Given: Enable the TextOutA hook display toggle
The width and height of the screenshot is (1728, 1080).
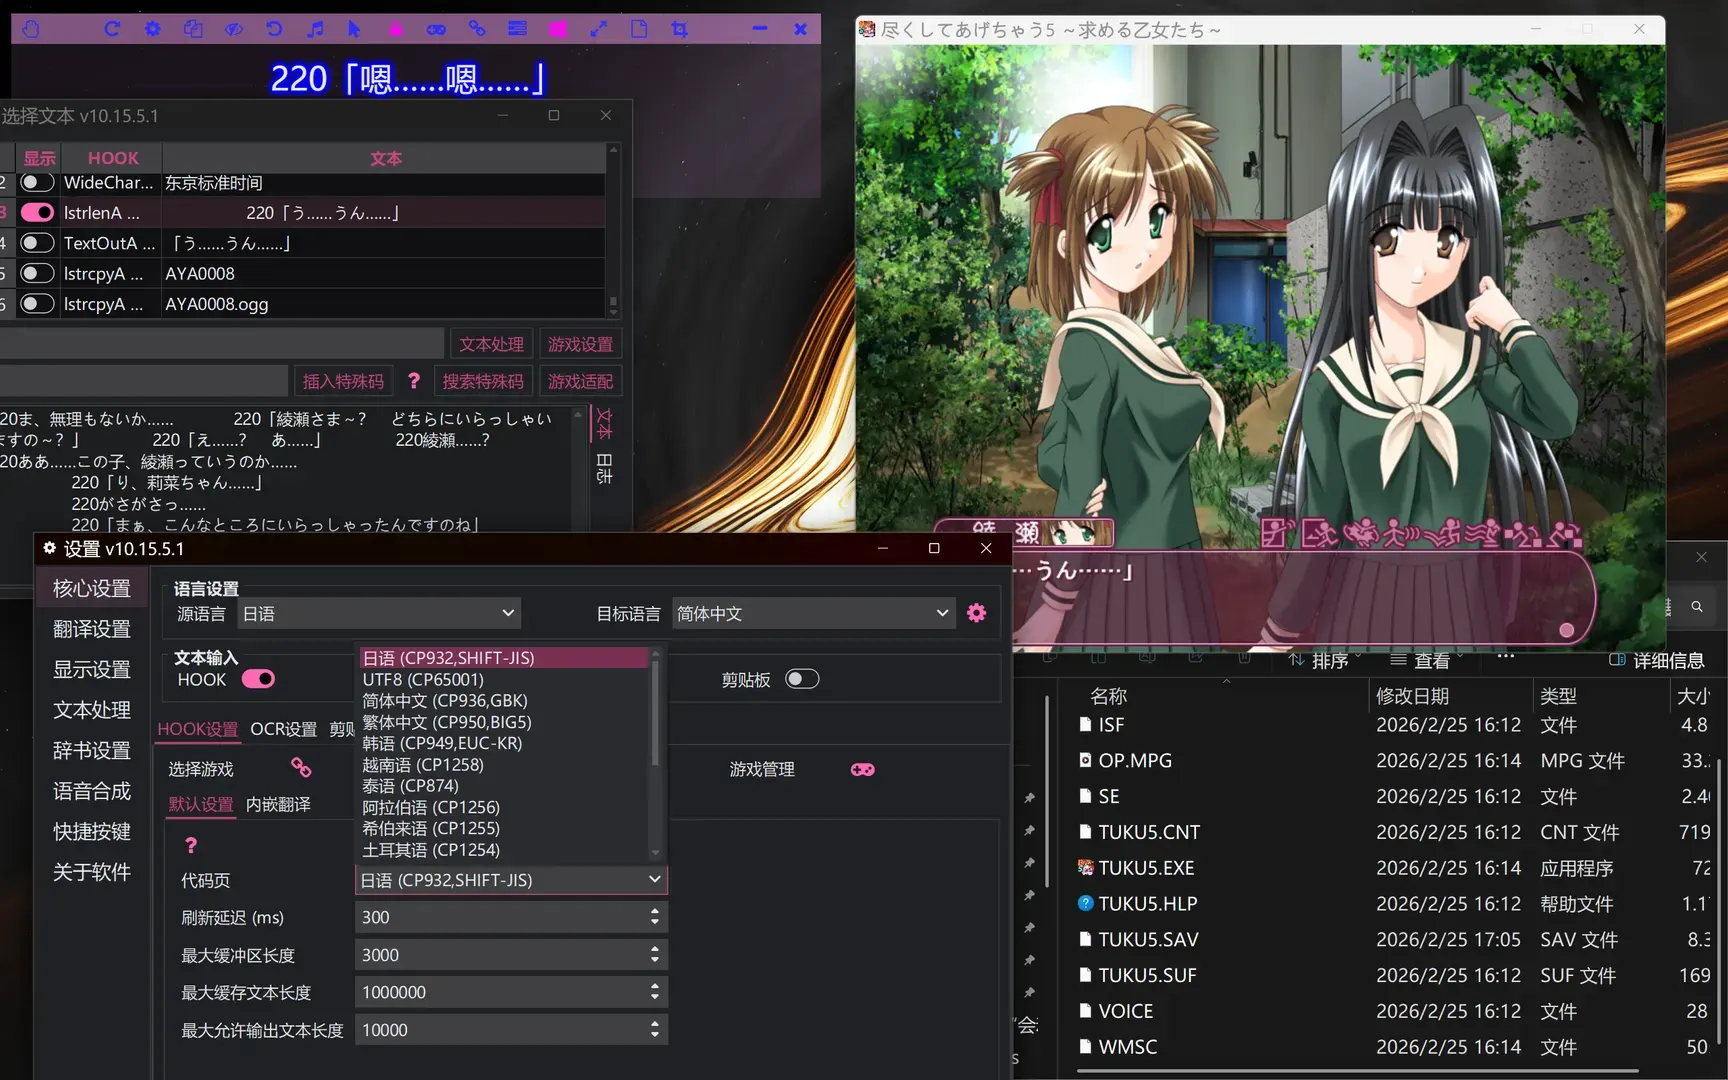Looking at the screenshot, I should pyautogui.click(x=37, y=242).
